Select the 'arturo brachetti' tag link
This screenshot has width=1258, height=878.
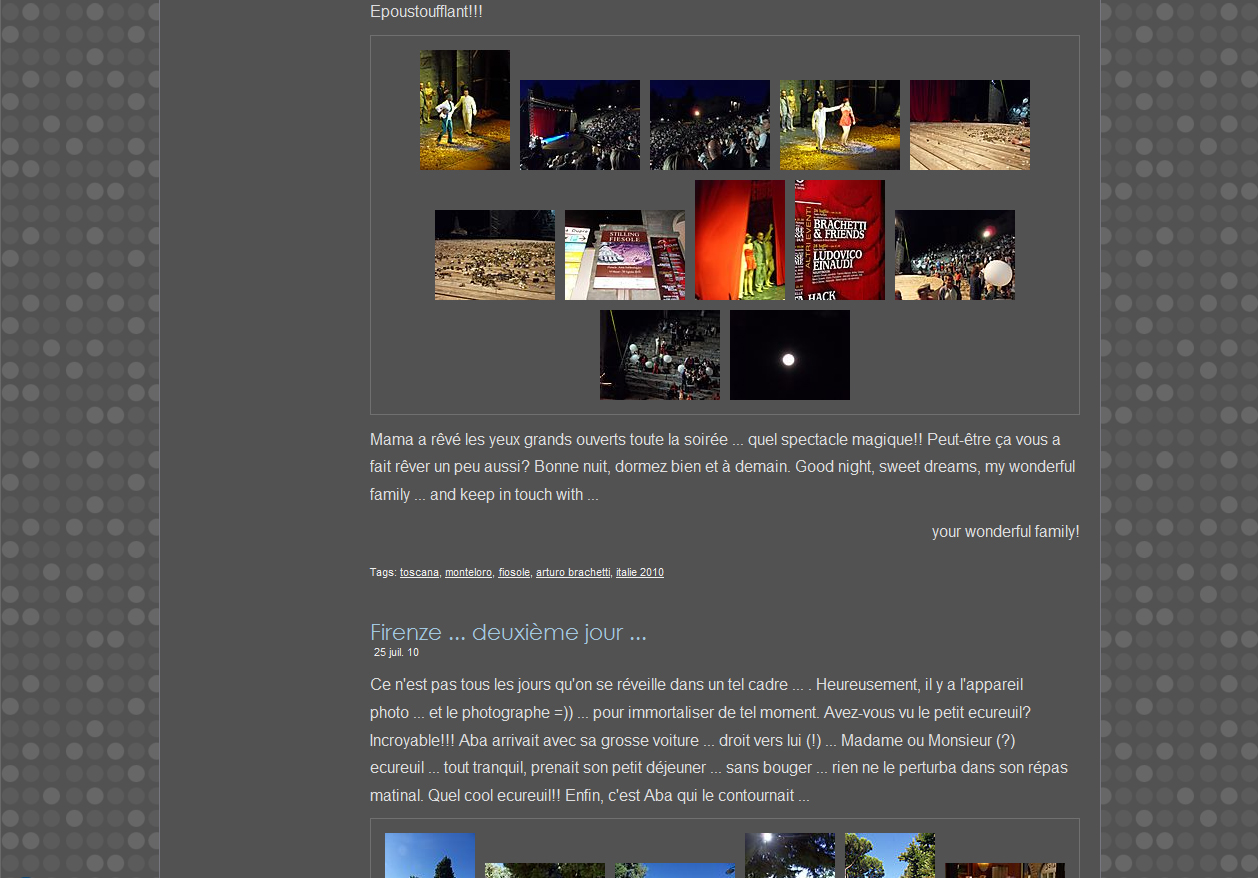pyautogui.click(x=572, y=573)
